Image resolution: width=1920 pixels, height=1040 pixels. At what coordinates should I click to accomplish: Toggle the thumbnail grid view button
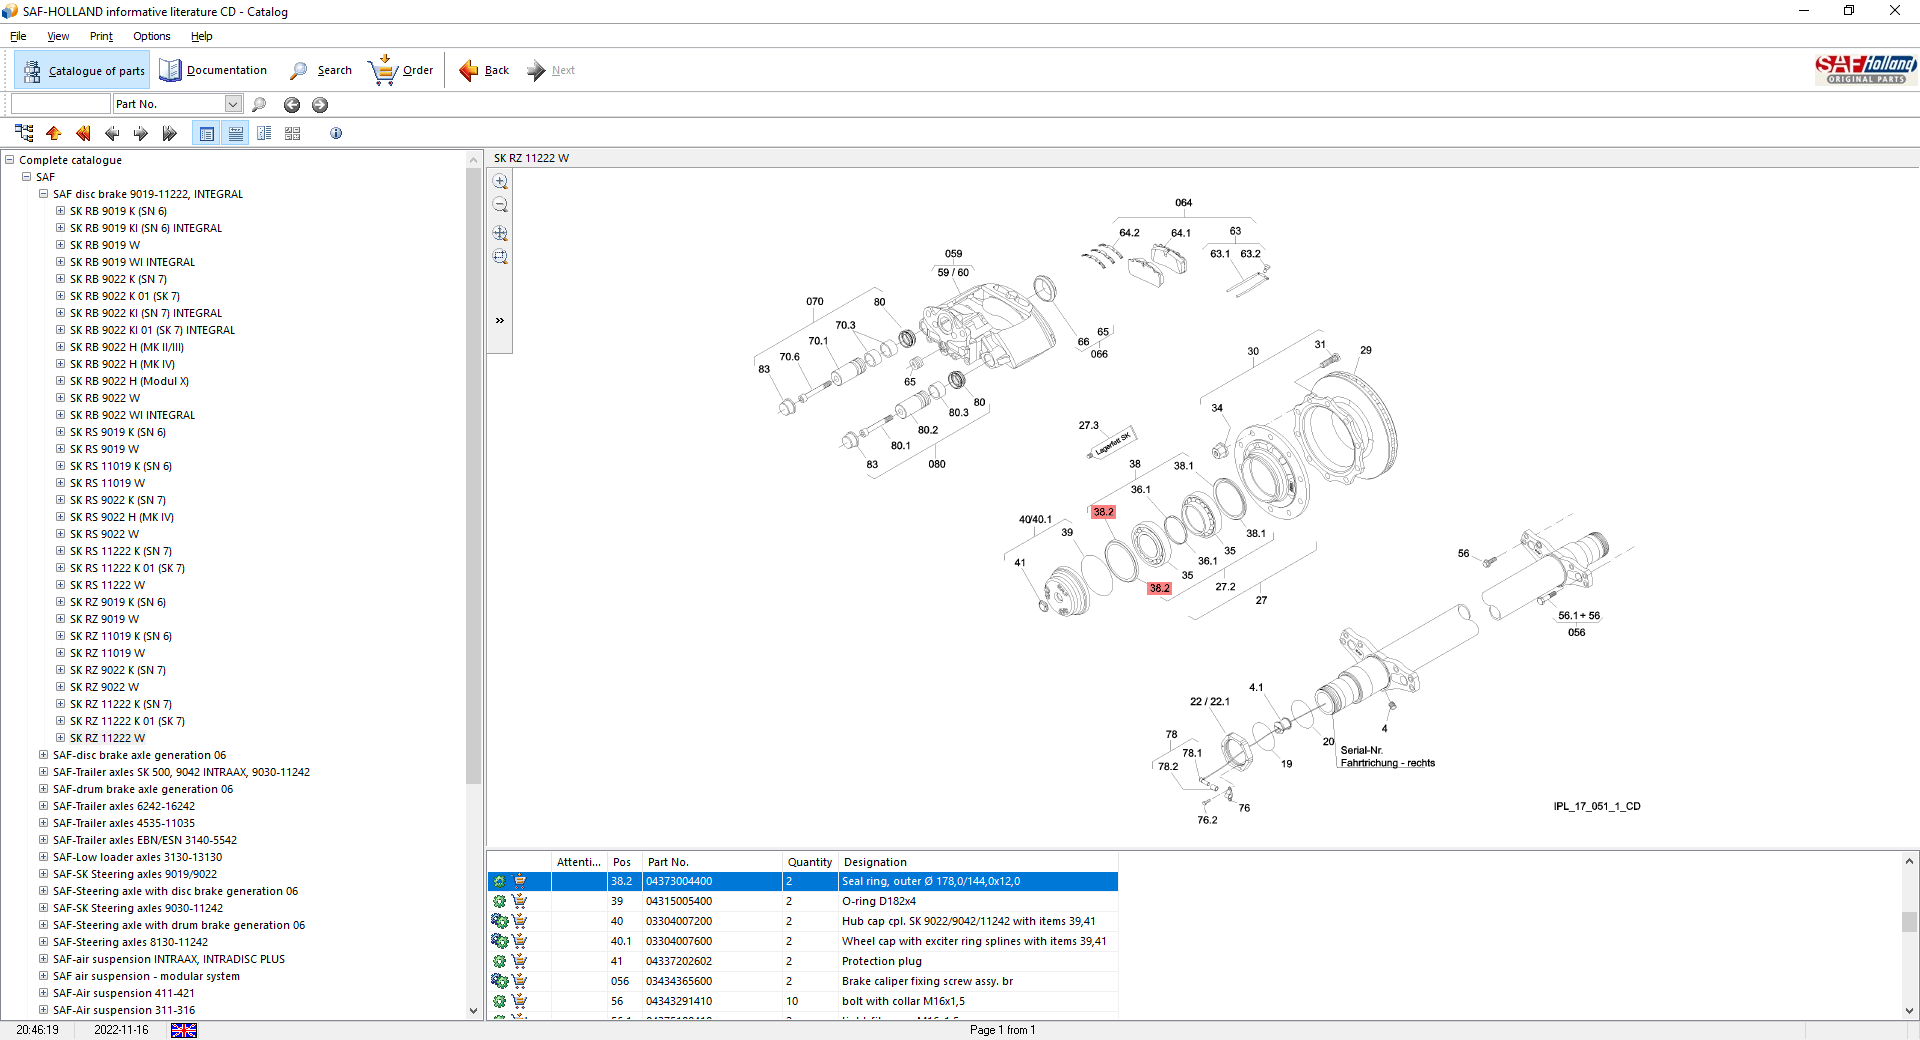click(x=293, y=133)
